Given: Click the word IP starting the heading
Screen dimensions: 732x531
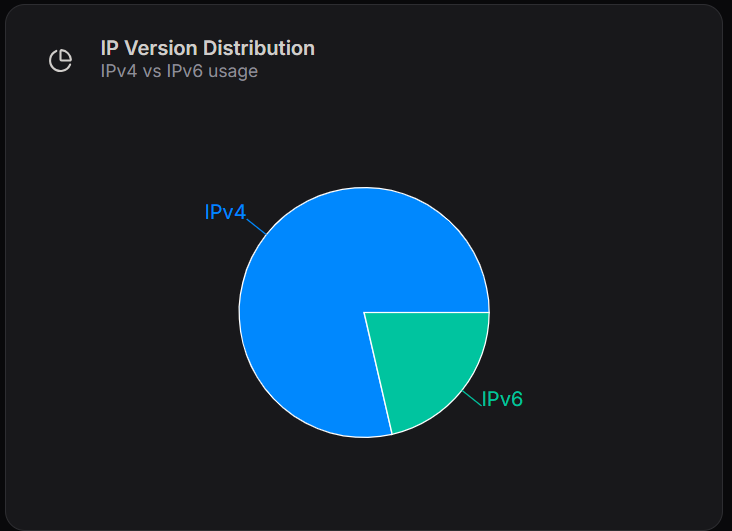Looking at the screenshot, I should pos(109,48).
